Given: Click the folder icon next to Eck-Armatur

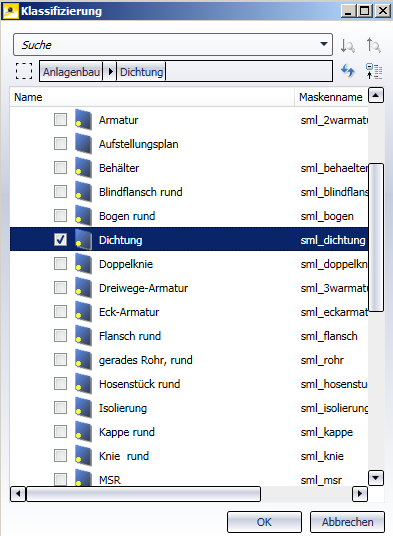Looking at the screenshot, I should (x=84, y=312).
